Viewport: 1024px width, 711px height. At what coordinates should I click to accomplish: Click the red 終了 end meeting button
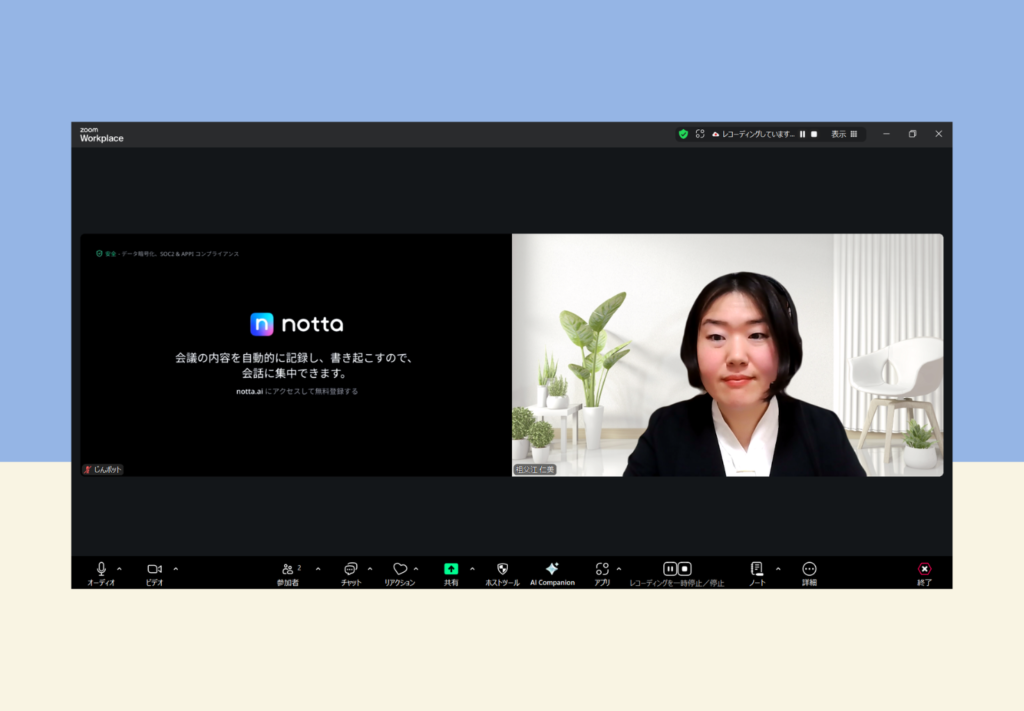[x=924, y=569]
